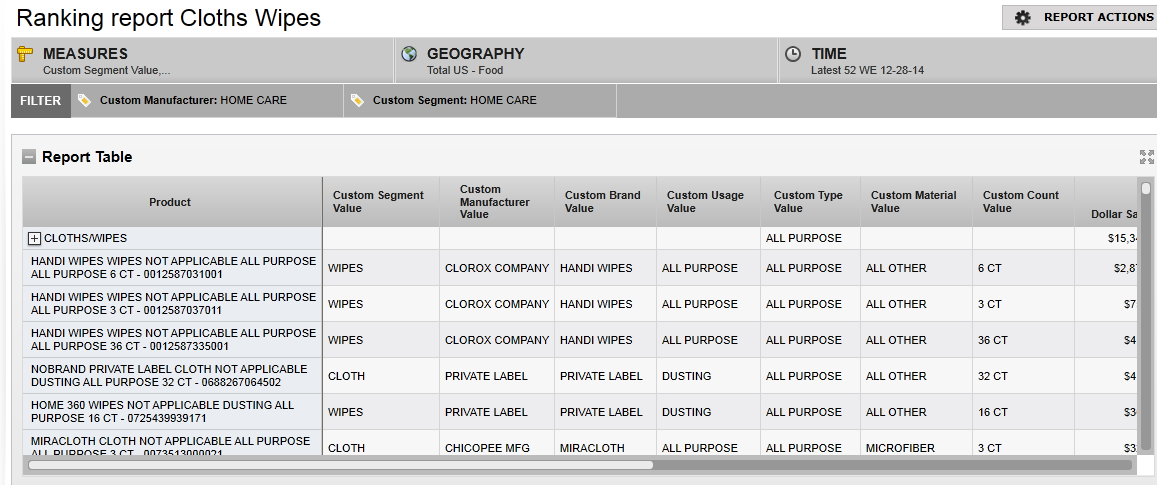Open the Report Actions button
The width and height of the screenshot is (1157, 485).
click(x=1080, y=17)
